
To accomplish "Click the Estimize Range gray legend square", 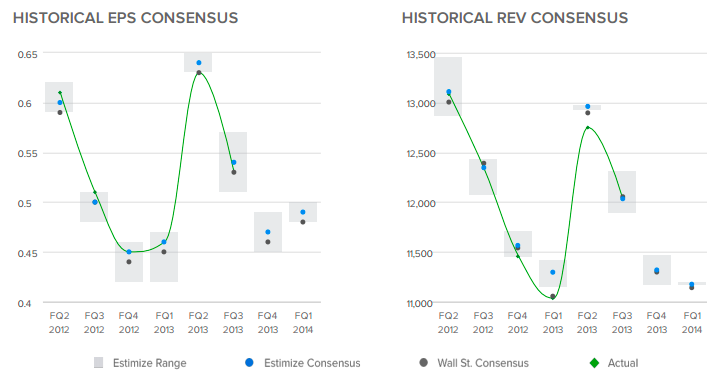I will coord(98,363).
